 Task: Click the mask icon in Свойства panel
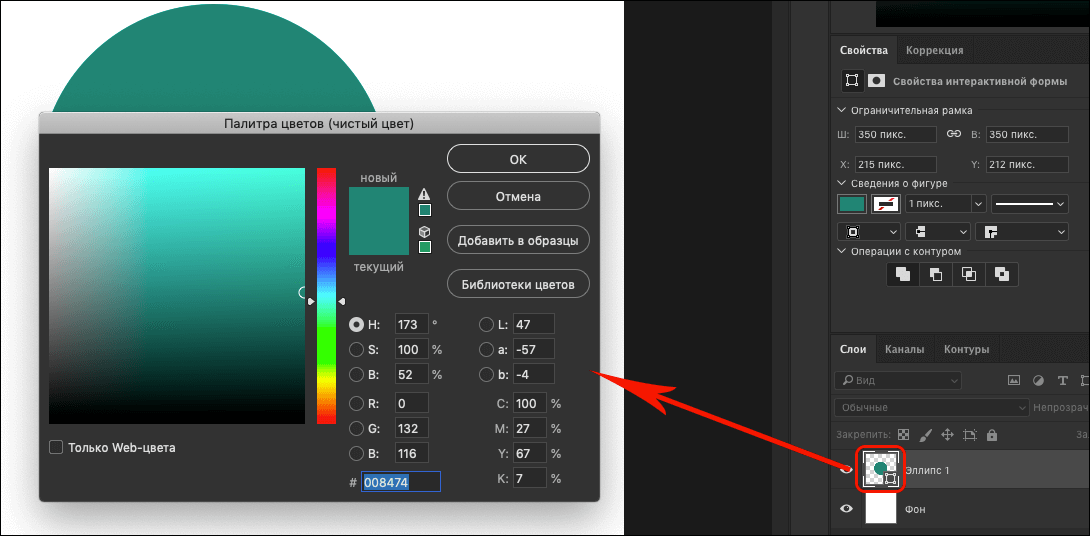point(877,81)
